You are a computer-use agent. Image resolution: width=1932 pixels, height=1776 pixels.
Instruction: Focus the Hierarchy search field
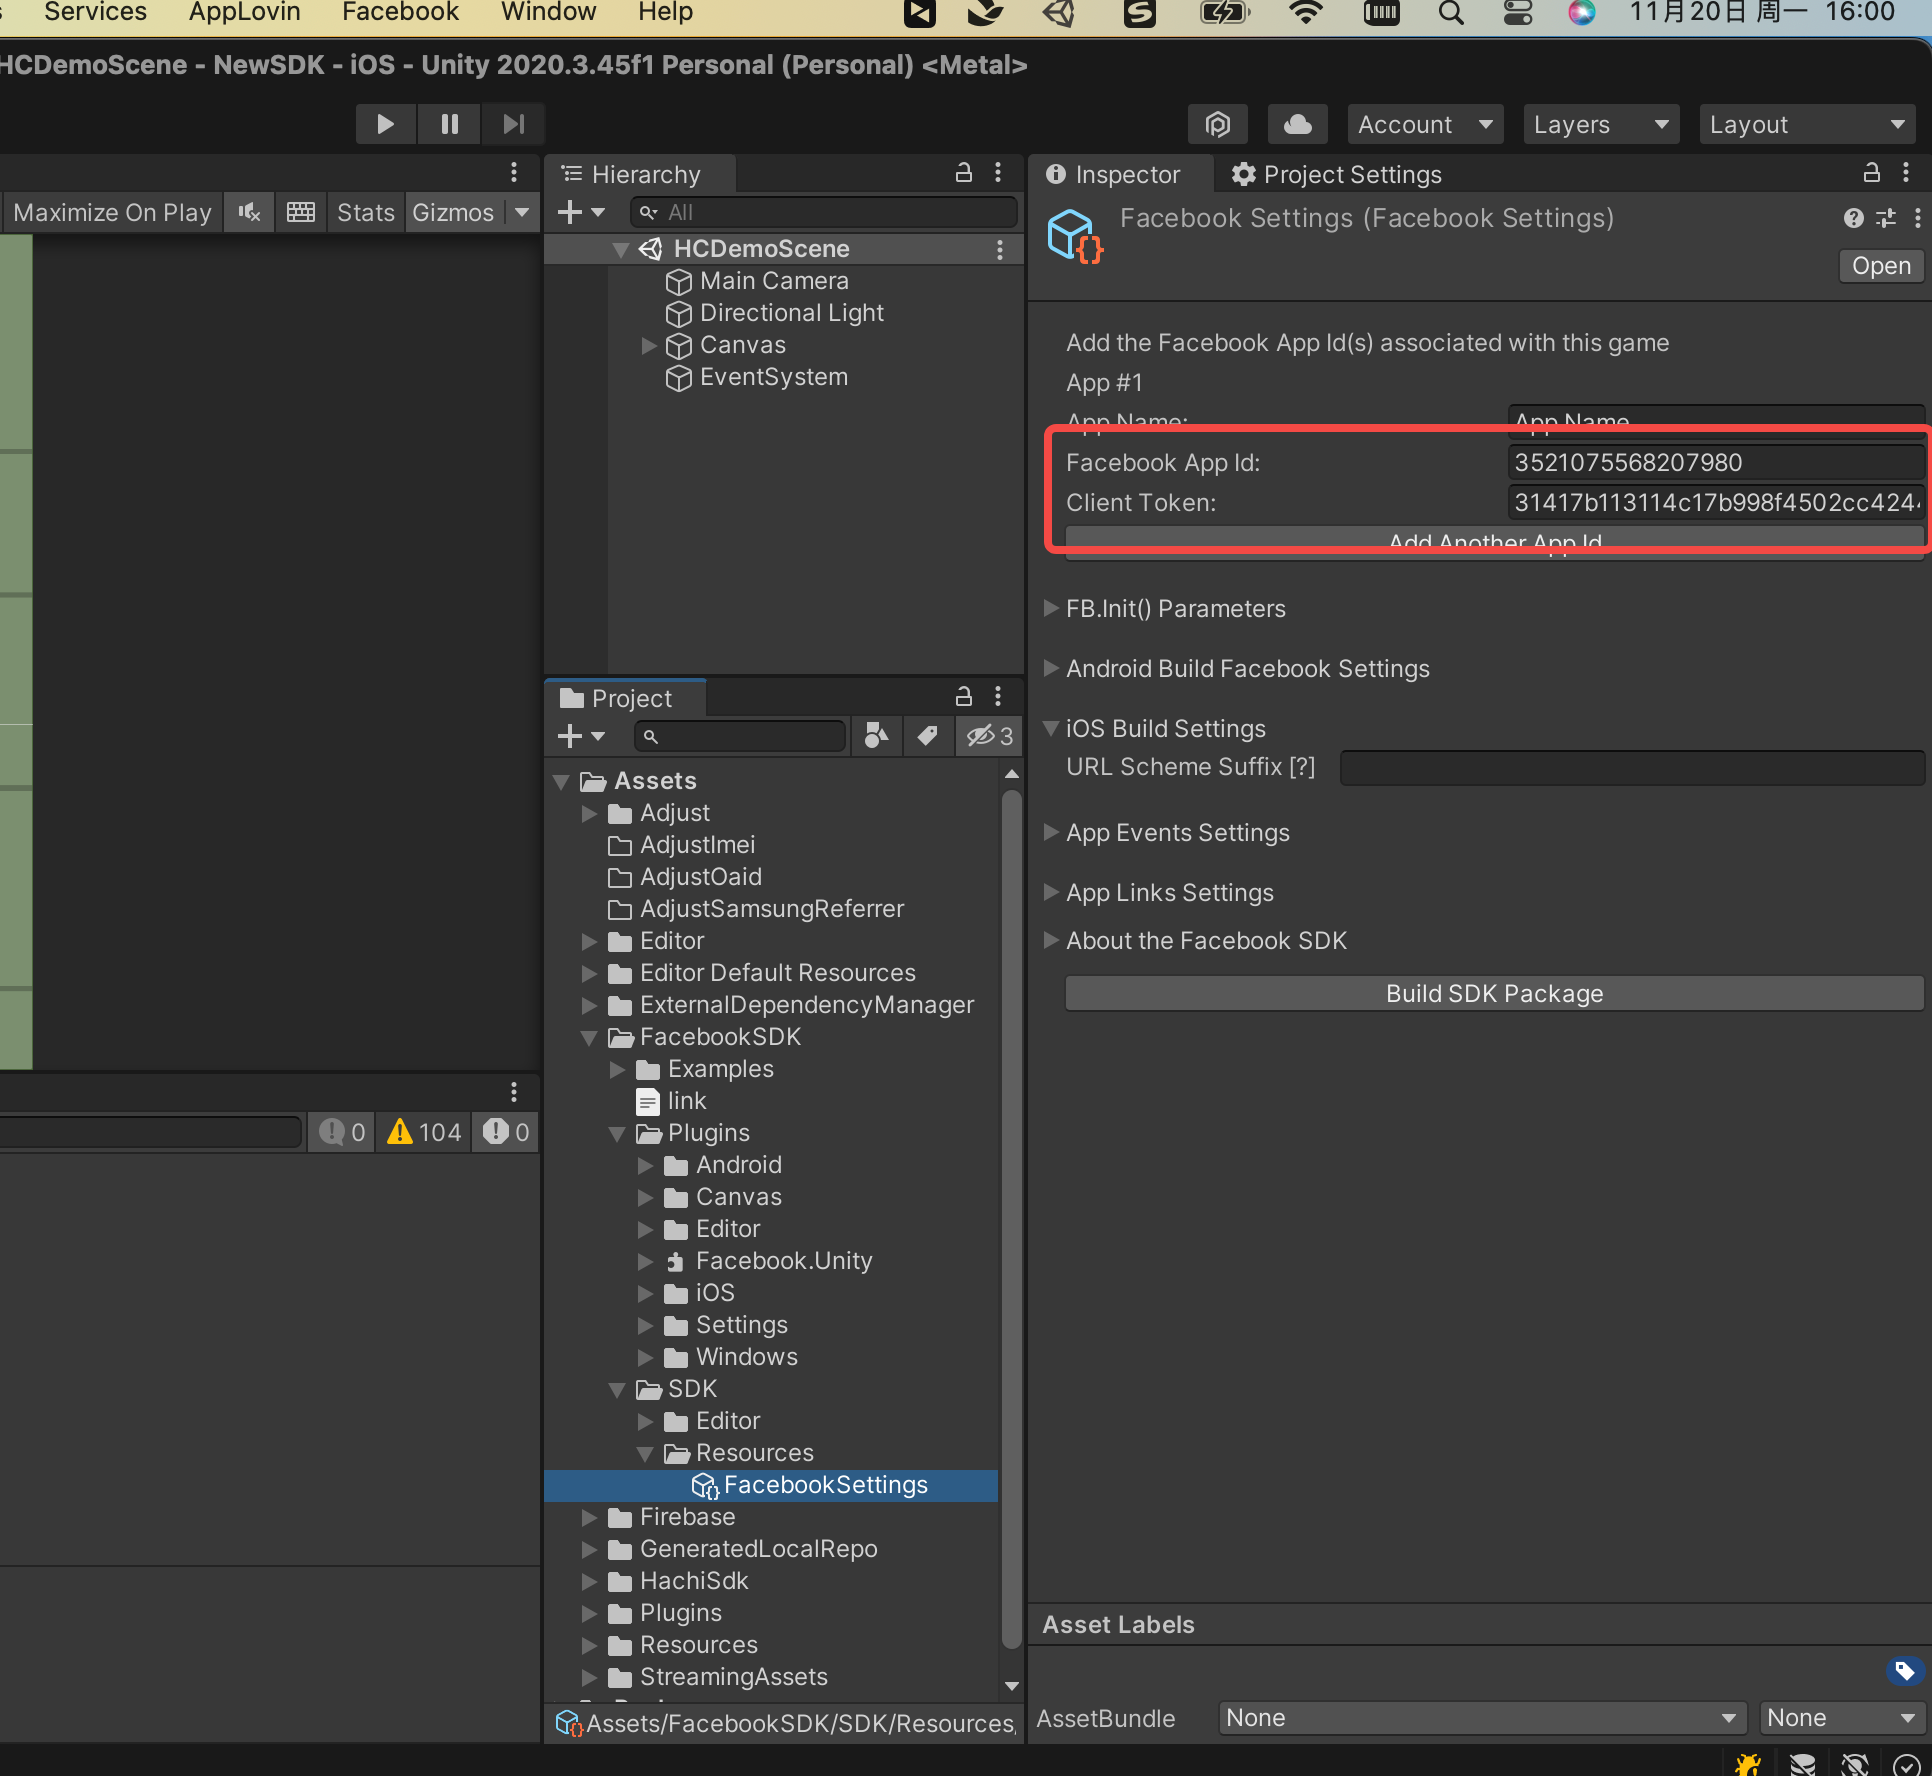point(823,212)
